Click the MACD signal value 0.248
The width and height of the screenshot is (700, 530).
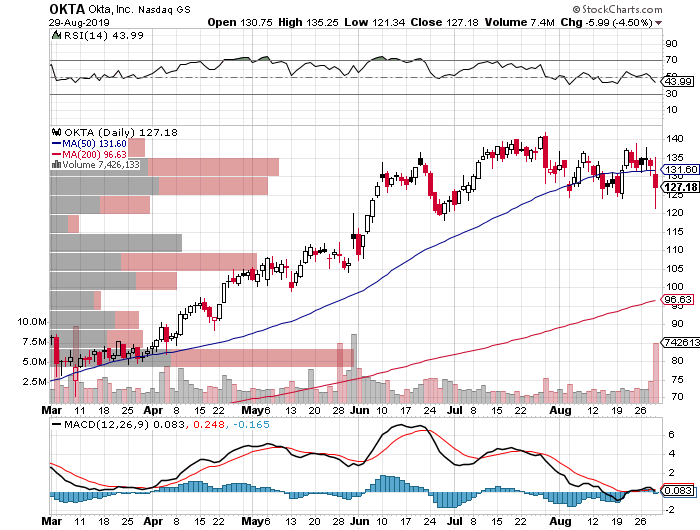tap(208, 424)
